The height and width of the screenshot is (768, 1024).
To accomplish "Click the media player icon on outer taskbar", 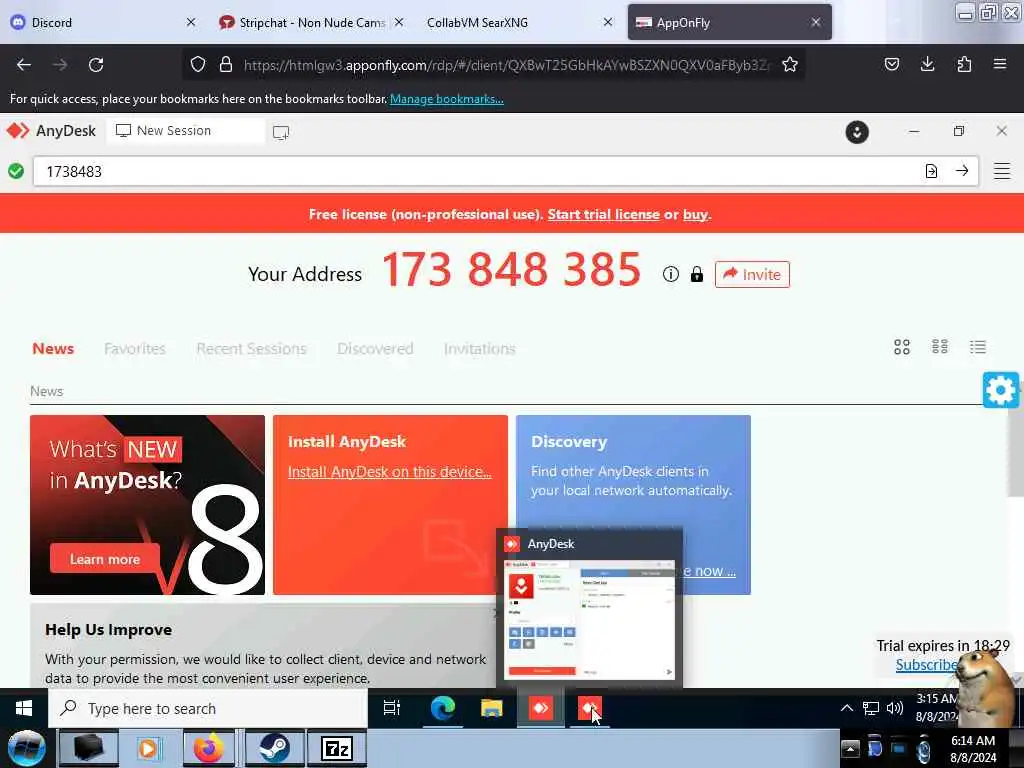I will coord(149,748).
